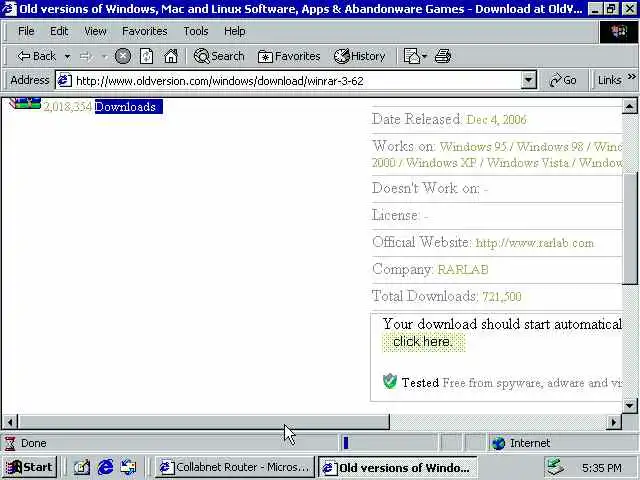Click the horizontal scrollbar thumb
The width and height of the screenshot is (640, 480).
pyautogui.click(x=204, y=422)
